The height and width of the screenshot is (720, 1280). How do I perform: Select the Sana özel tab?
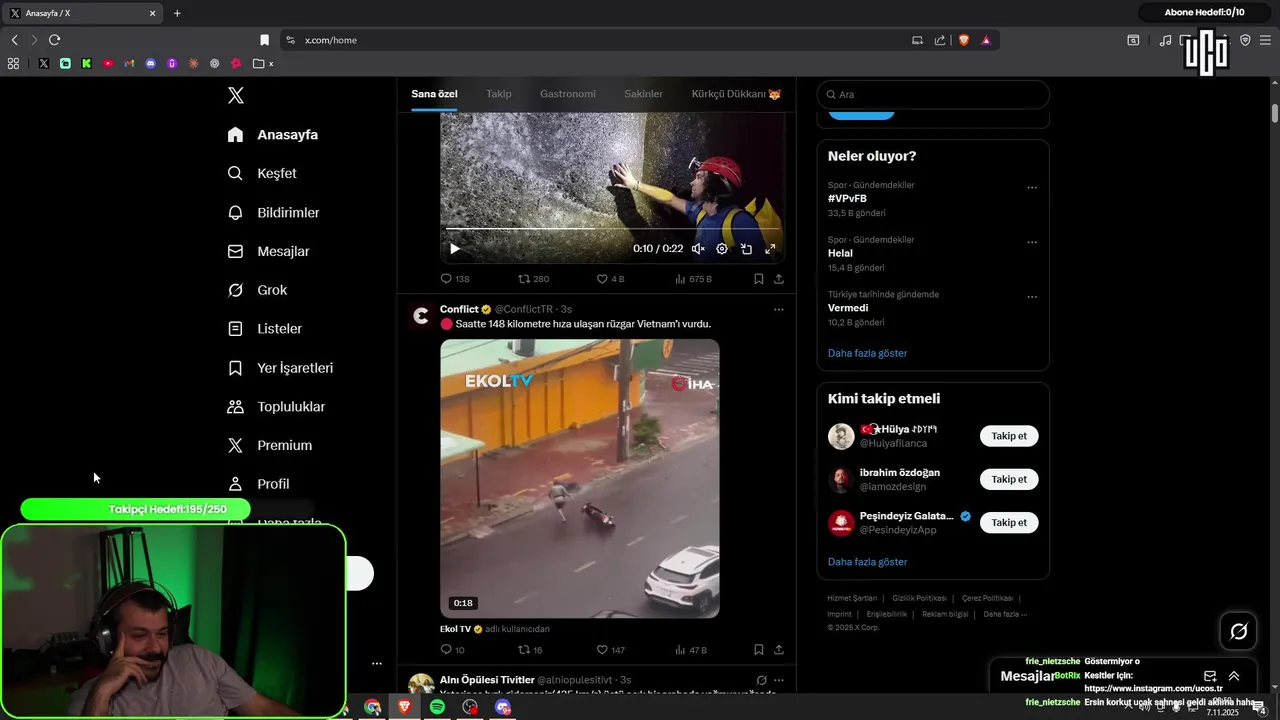[434, 94]
